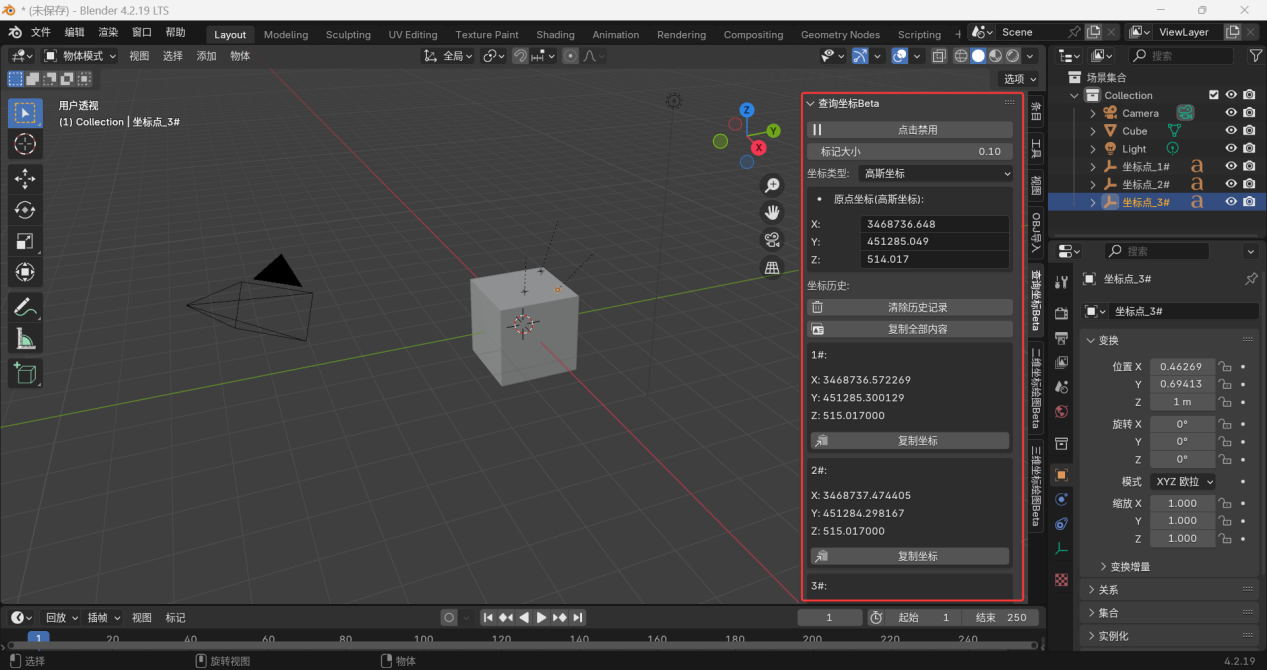The height and width of the screenshot is (670, 1267).
Task: Toggle visibility of Light object
Action: pos(1231,149)
